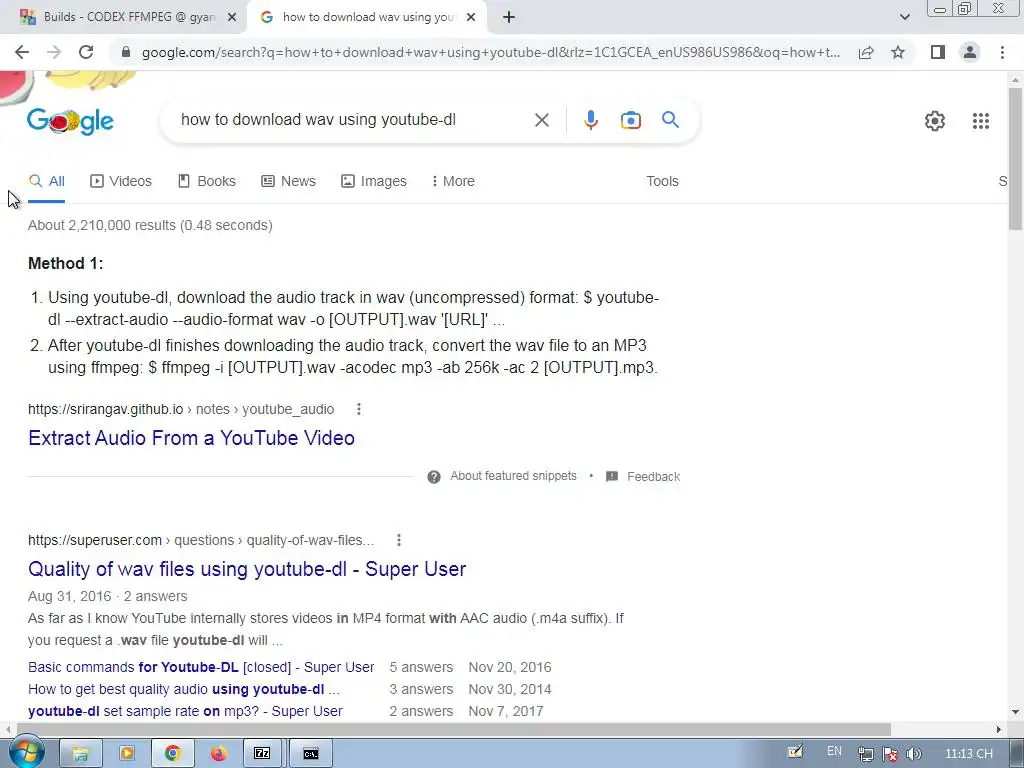The image size is (1024, 768).
Task: Share this page from address bar
Action: pyautogui.click(x=866, y=52)
